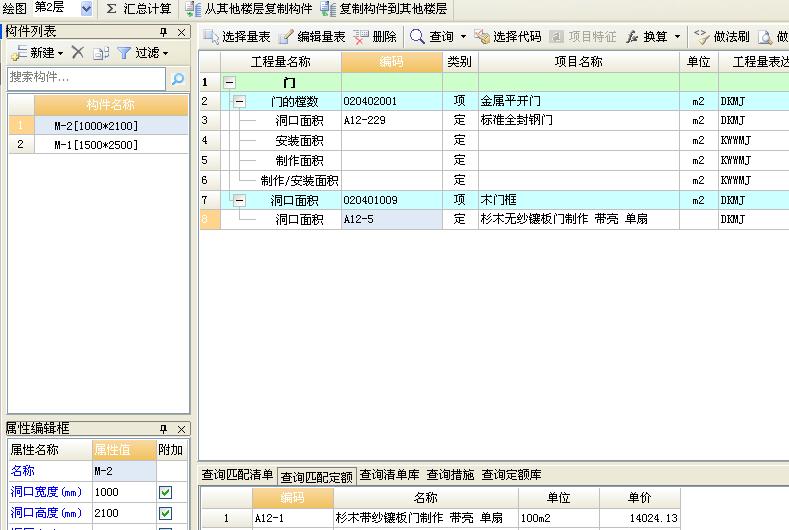Open the 换算 dropdown arrow
The width and height of the screenshot is (789, 530).
pos(677,37)
